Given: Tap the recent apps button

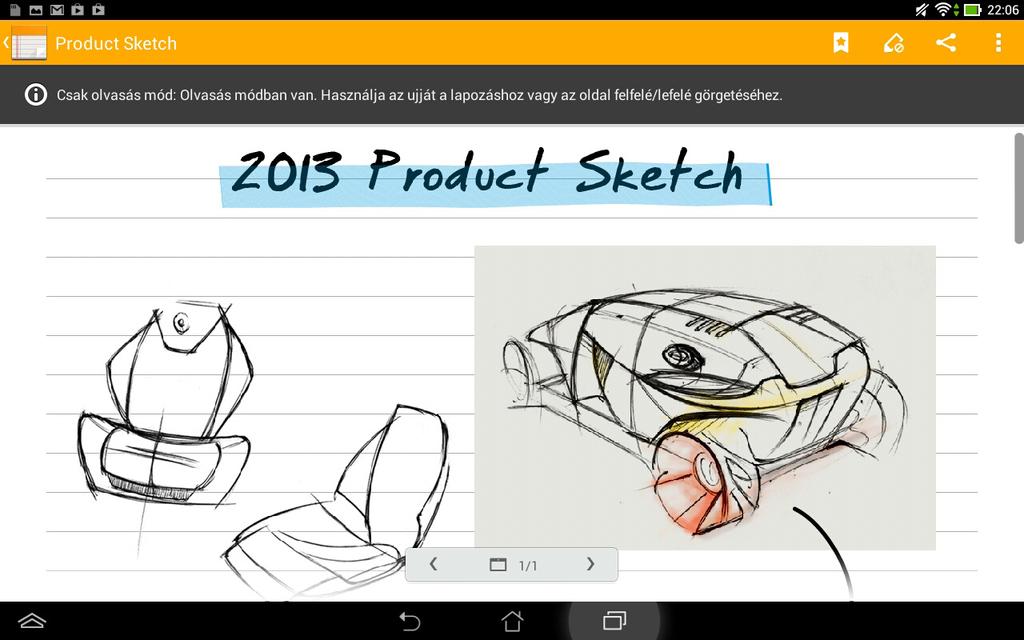Looking at the screenshot, I should click(x=614, y=620).
